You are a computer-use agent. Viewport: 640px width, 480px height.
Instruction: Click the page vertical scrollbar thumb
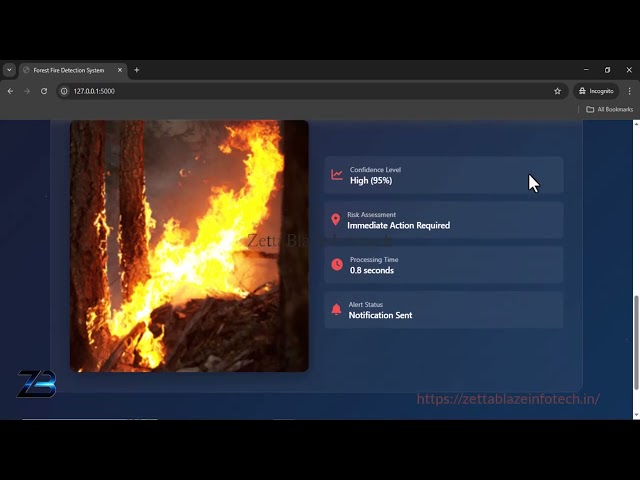coord(636,343)
